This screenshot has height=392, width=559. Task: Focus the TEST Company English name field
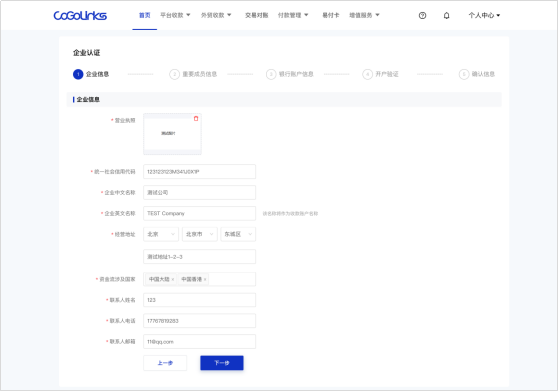coord(199,213)
